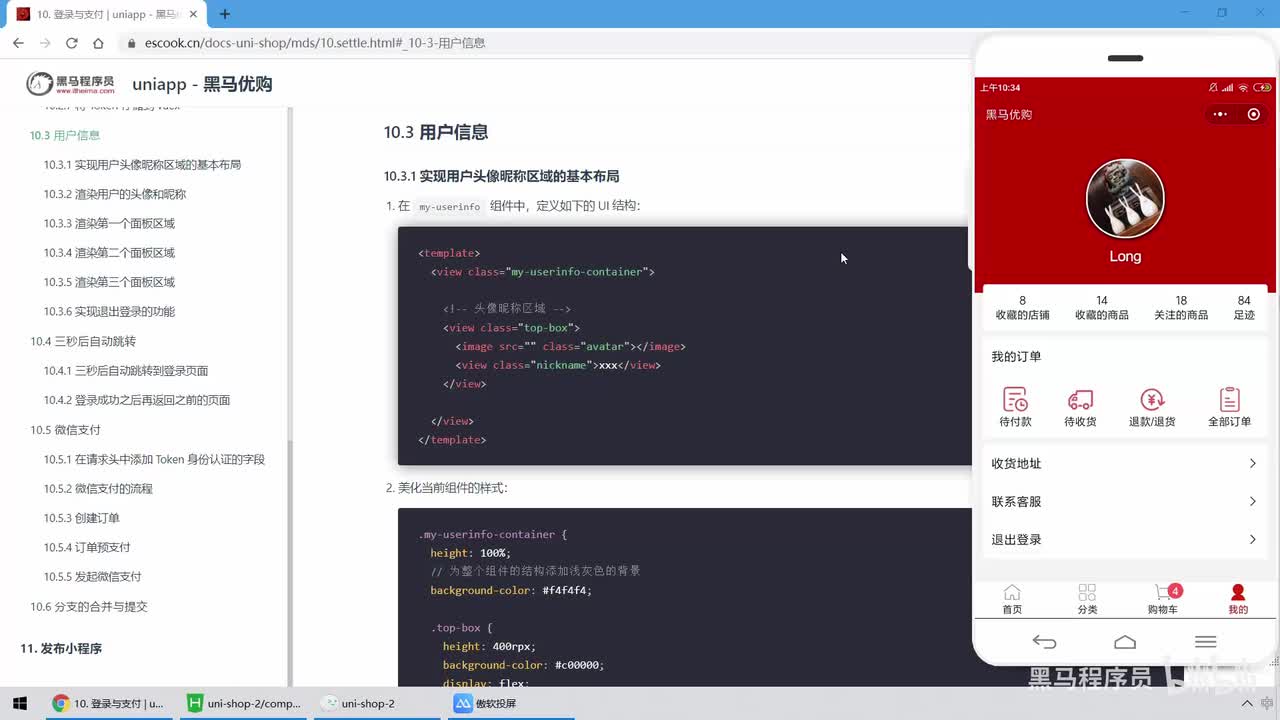This screenshot has width=1280, height=720.
Task: Open 10.4.1 三秒后自动跳转到登录页面
Action: (x=126, y=370)
